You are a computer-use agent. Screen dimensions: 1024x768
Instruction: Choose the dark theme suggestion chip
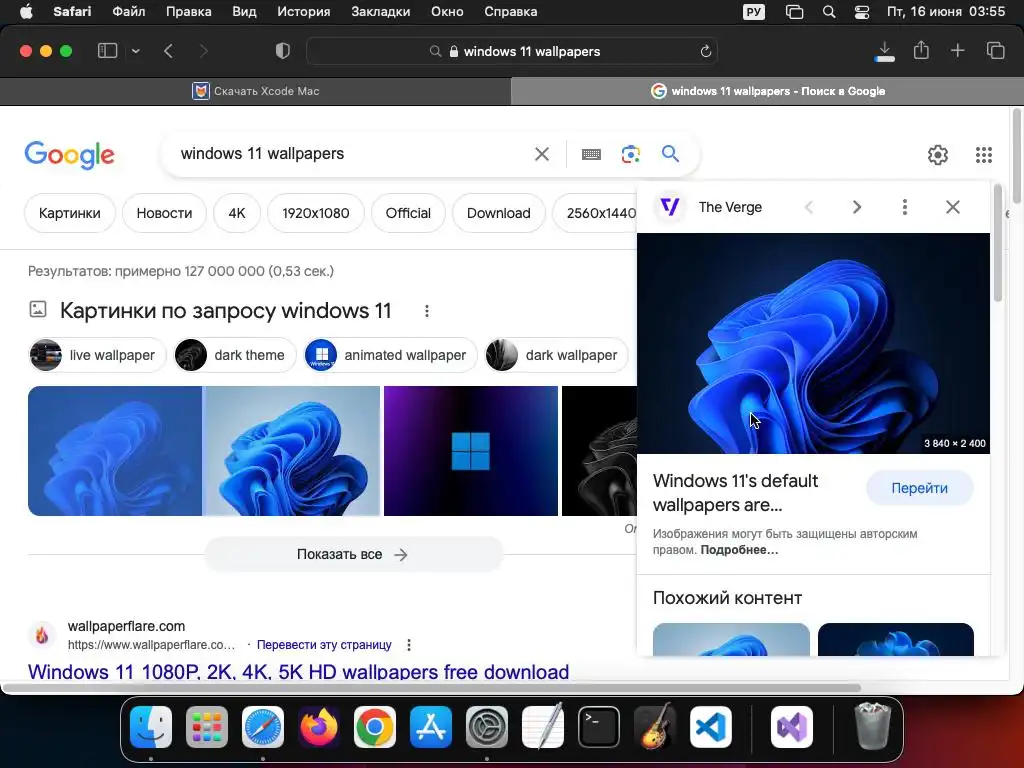pyautogui.click(x=234, y=355)
